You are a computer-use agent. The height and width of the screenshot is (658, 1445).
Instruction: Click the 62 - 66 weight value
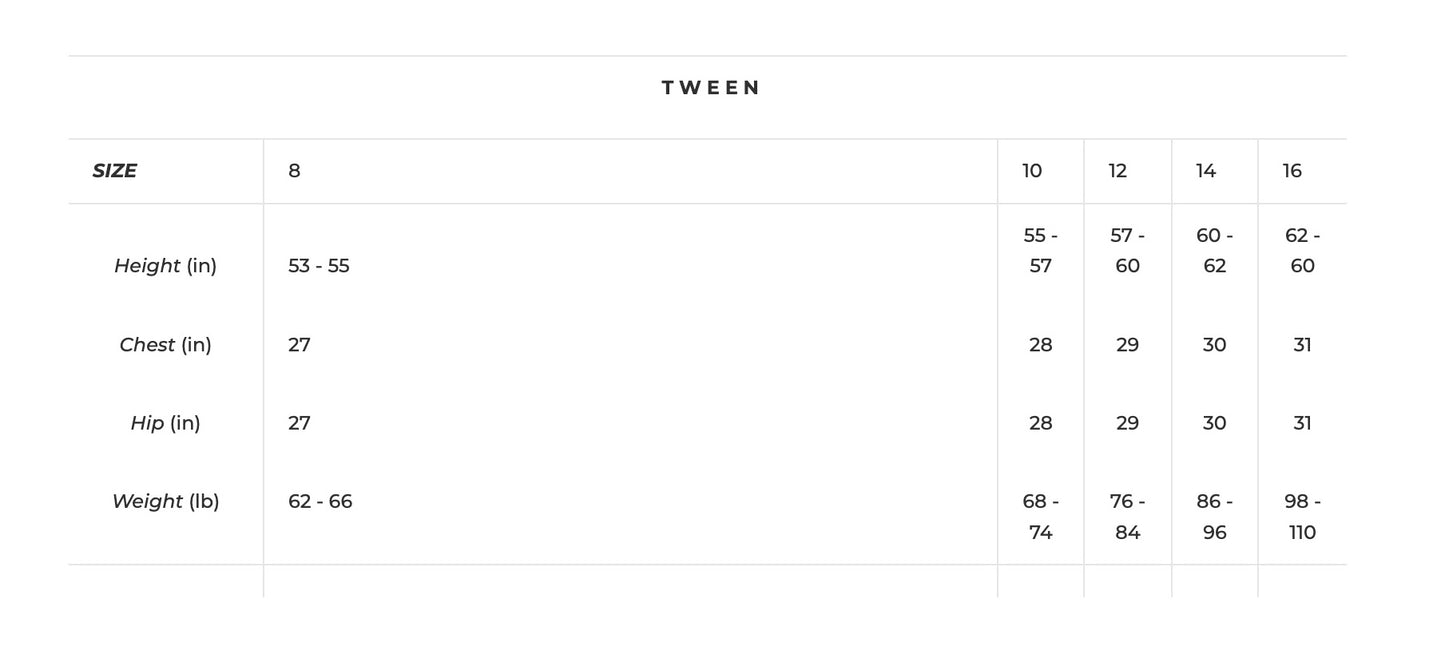pos(320,501)
